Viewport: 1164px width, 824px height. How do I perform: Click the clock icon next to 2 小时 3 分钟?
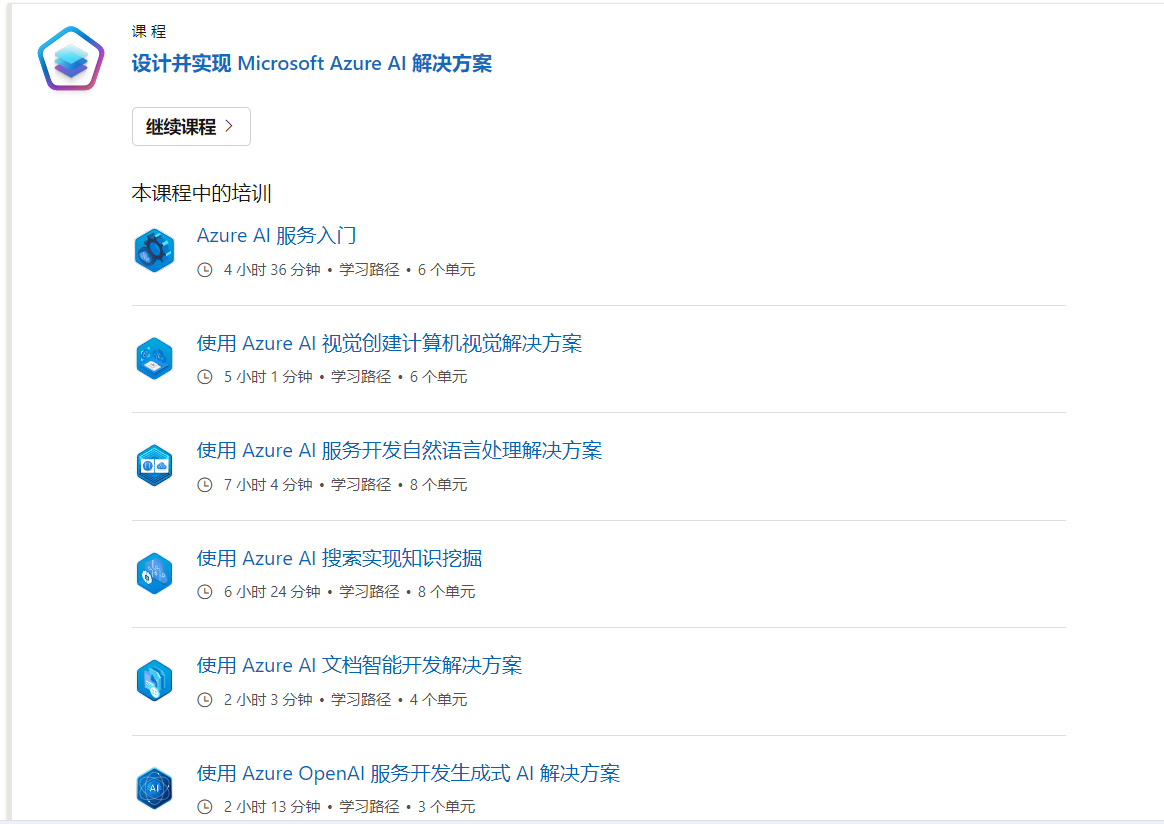205,700
